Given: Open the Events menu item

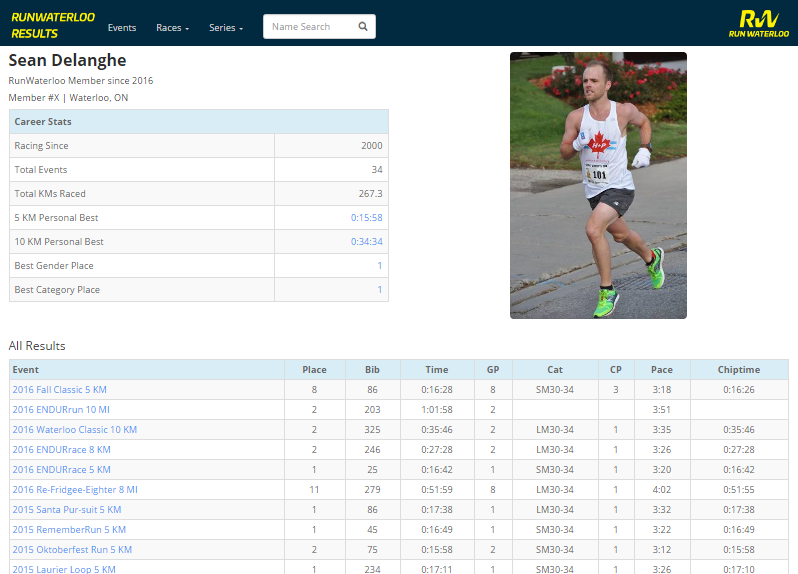Looking at the screenshot, I should 122,27.
